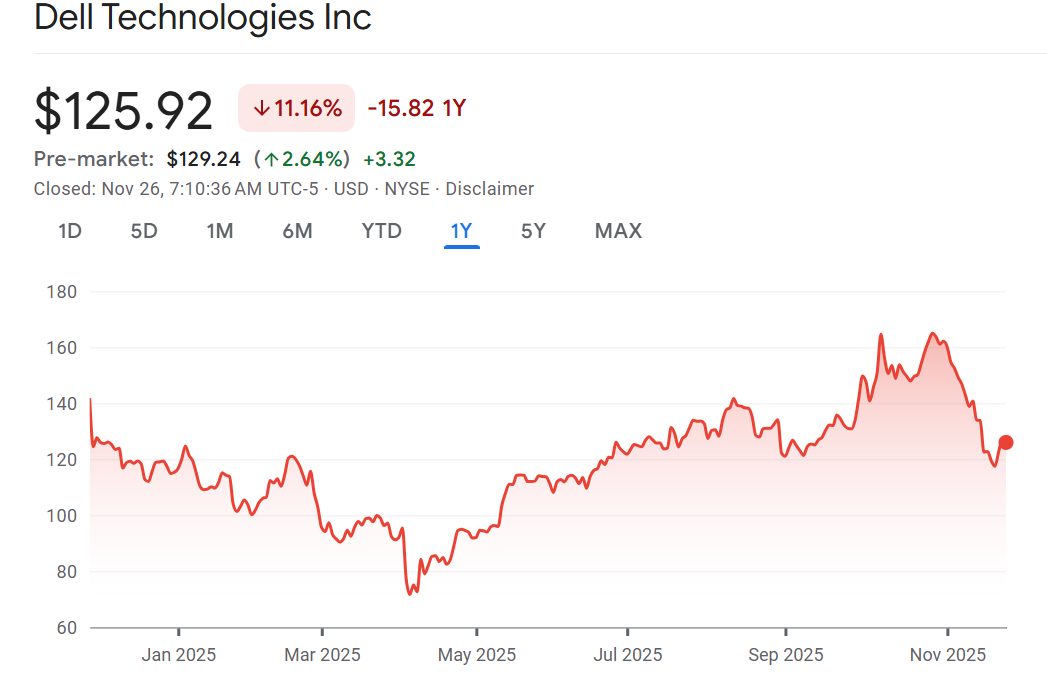Click the pre-market $129.24 price
The height and width of the screenshot is (696, 1047).
(204, 158)
